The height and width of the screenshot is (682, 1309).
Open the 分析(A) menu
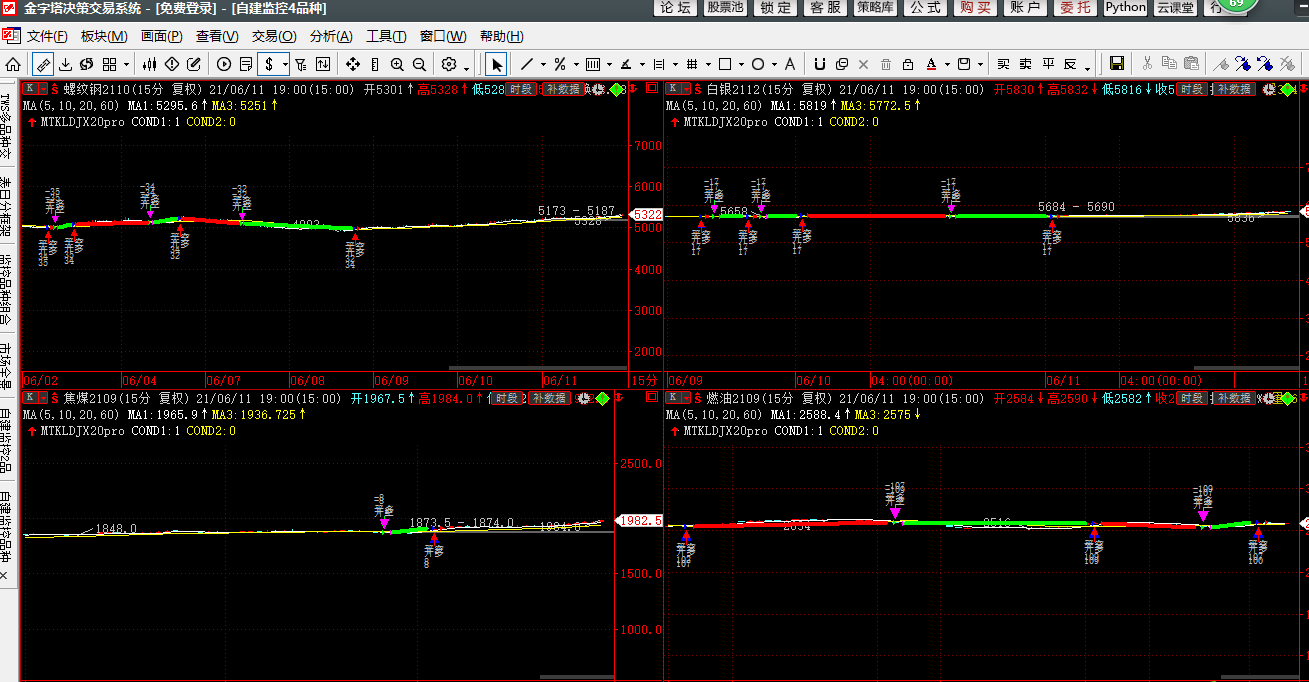[x=331, y=37]
